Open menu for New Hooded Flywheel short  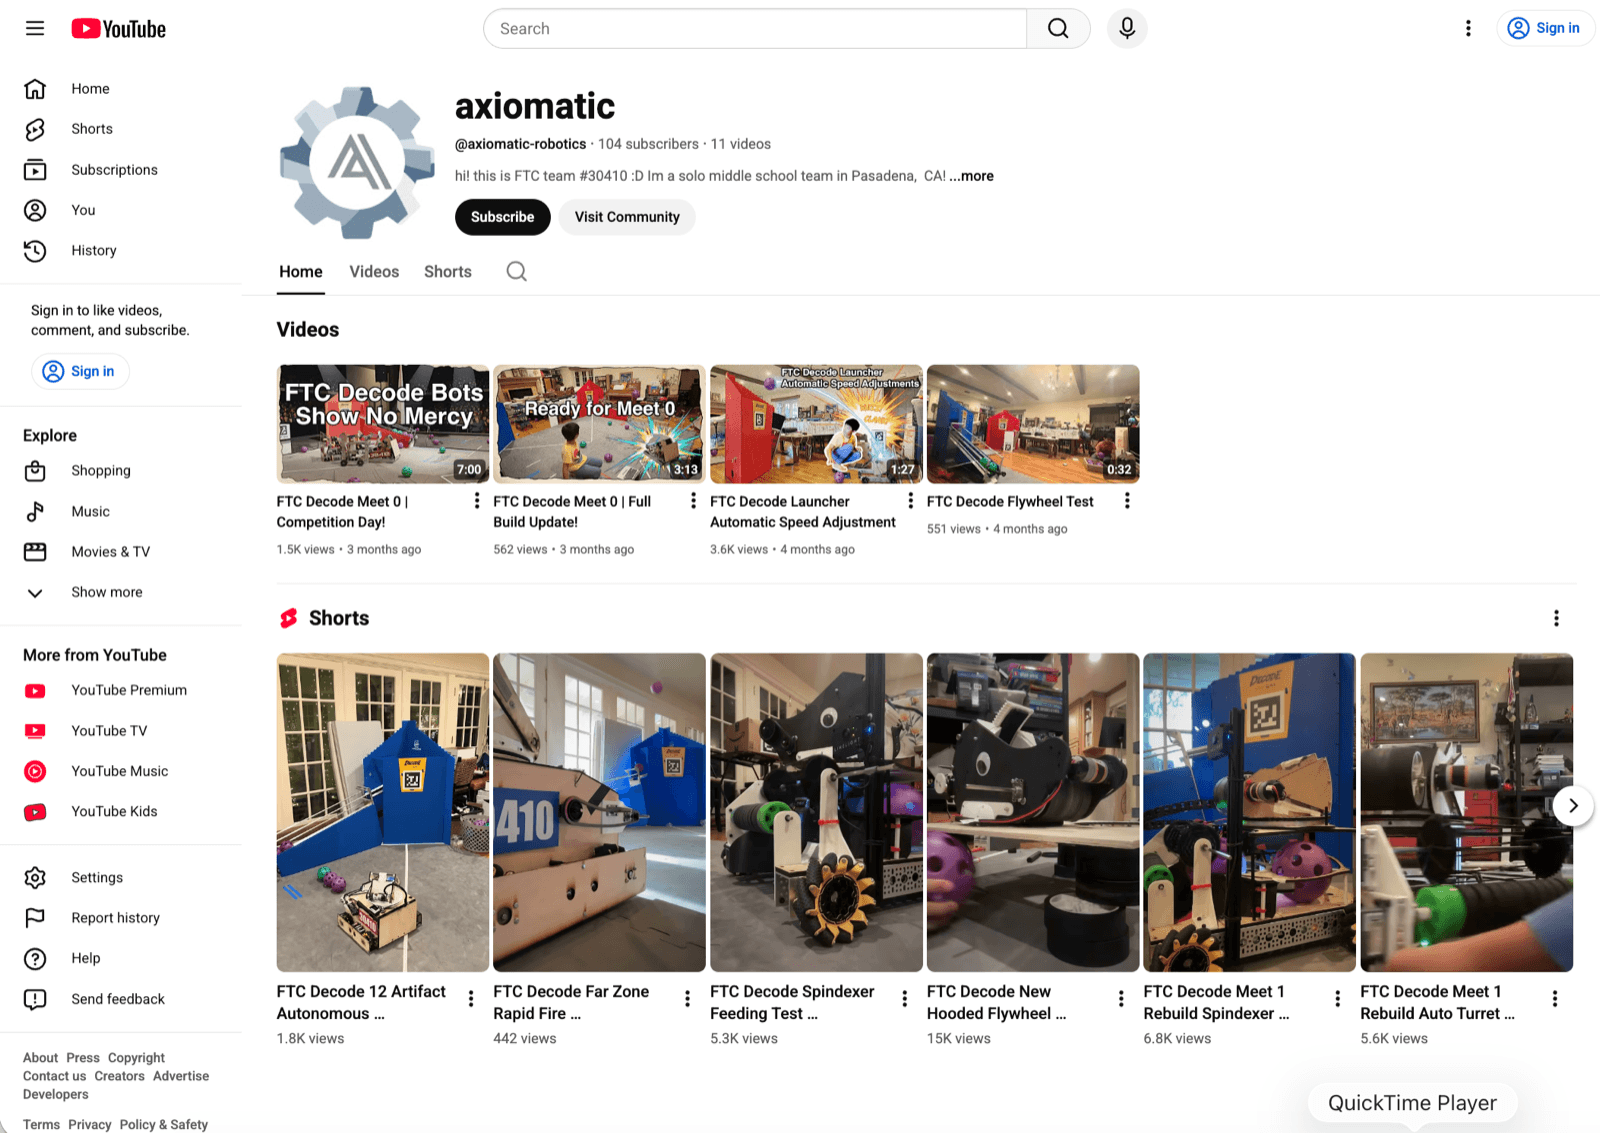1121,998
